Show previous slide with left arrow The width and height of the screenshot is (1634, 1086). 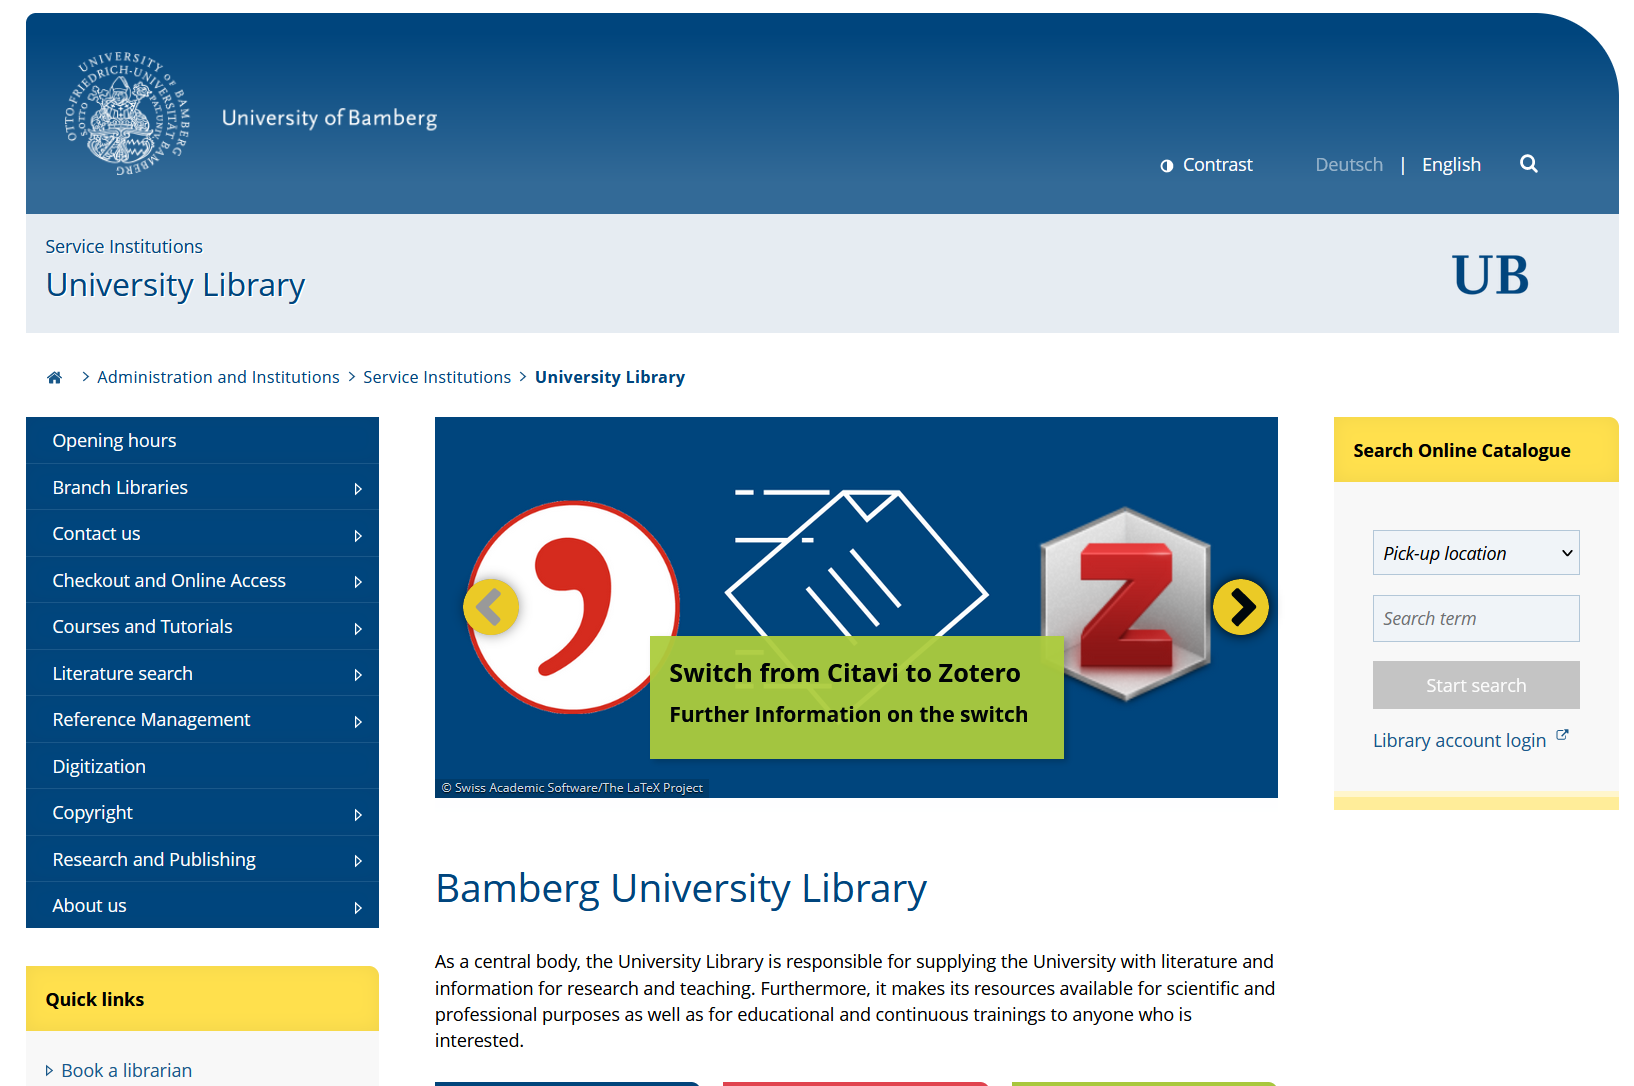pyautogui.click(x=491, y=607)
